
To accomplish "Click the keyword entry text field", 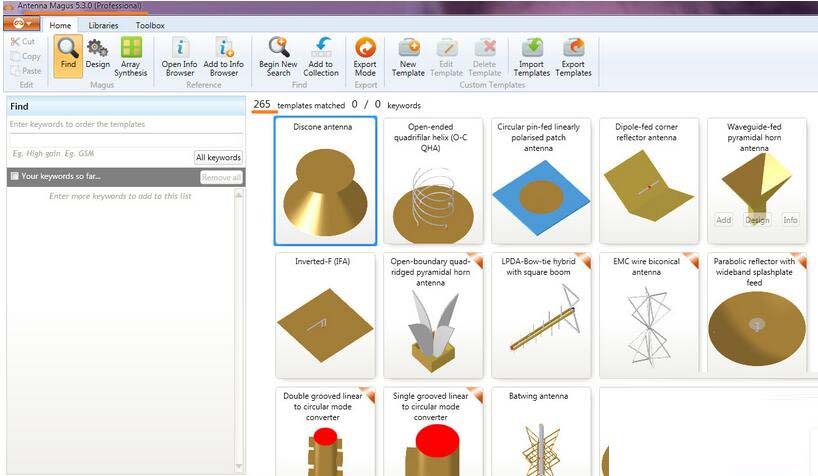I will [126, 139].
